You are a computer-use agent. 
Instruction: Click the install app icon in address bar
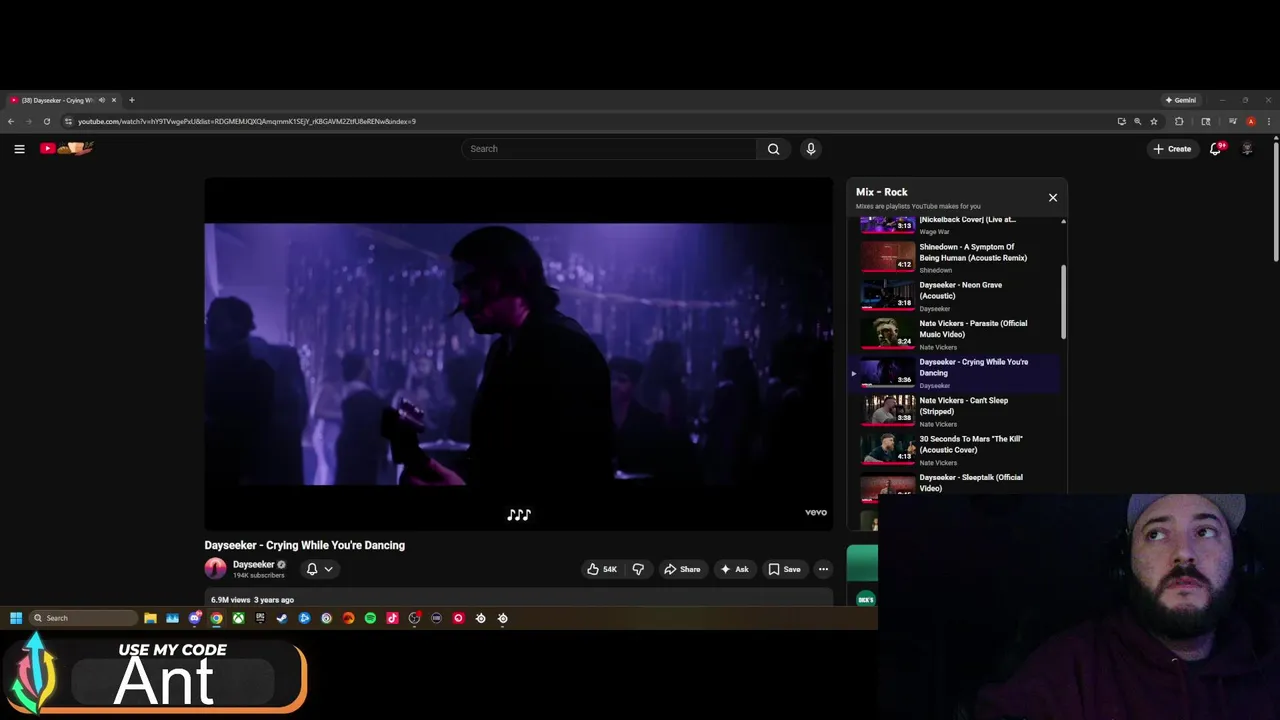(x=1121, y=121)
